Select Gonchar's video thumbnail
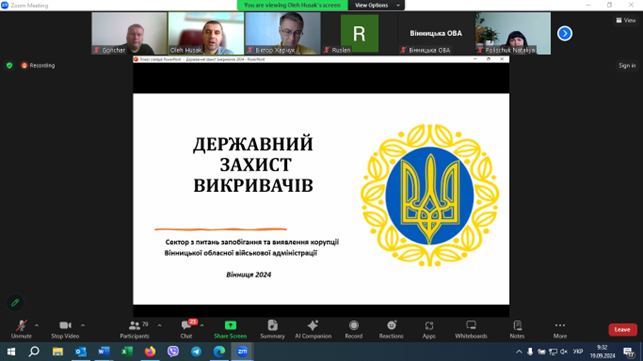The image size is (643, 361). [129, 33]
